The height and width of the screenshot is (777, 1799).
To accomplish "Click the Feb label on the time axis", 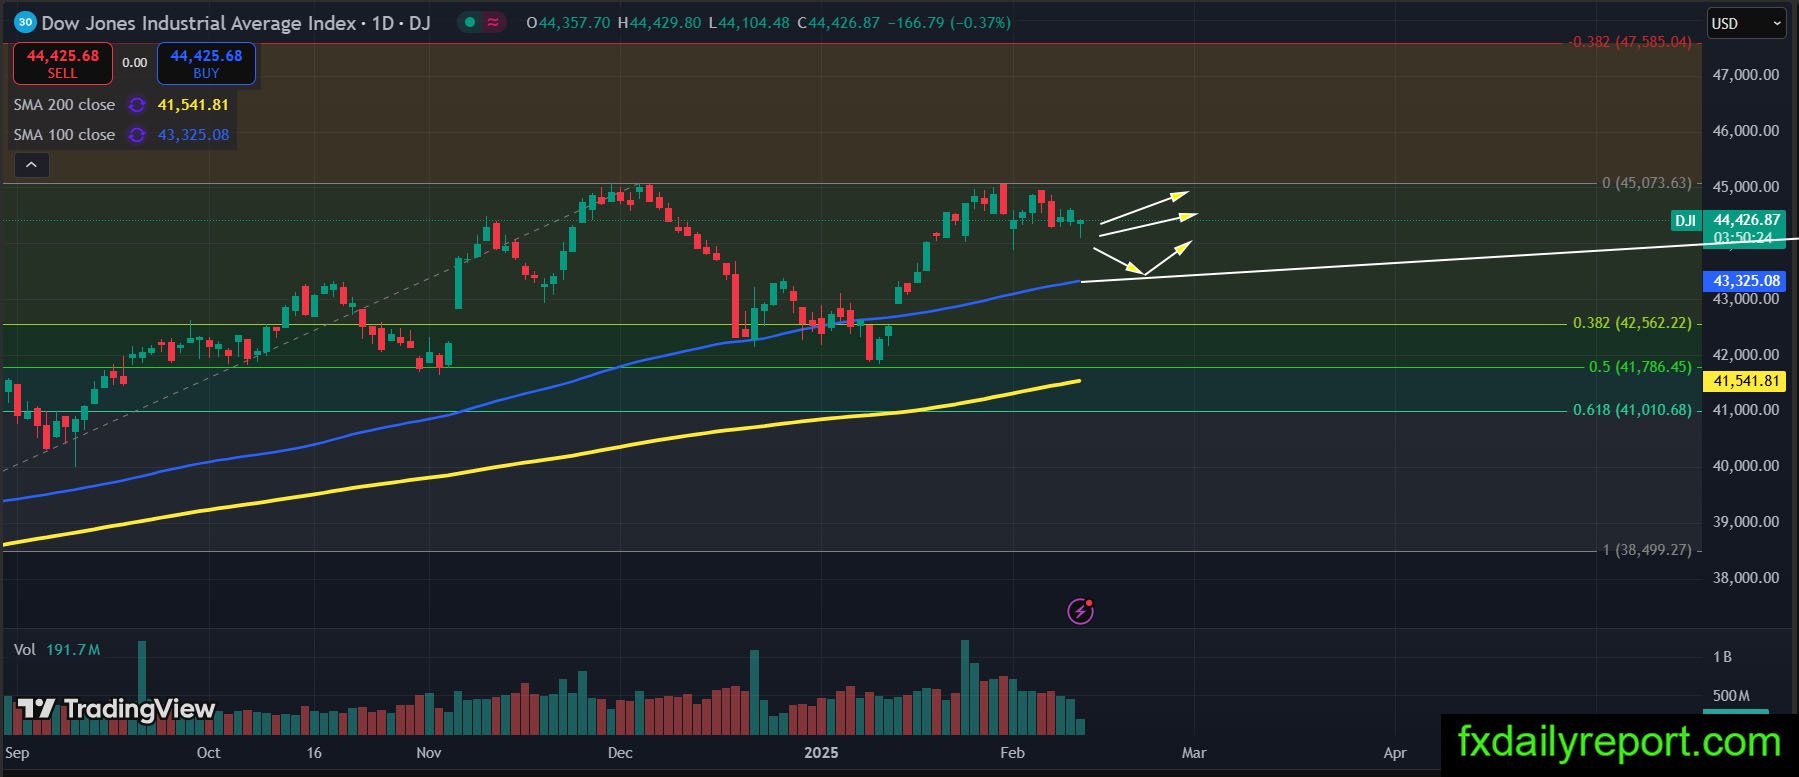I will pyautogui.click(x=1012, y=753).
